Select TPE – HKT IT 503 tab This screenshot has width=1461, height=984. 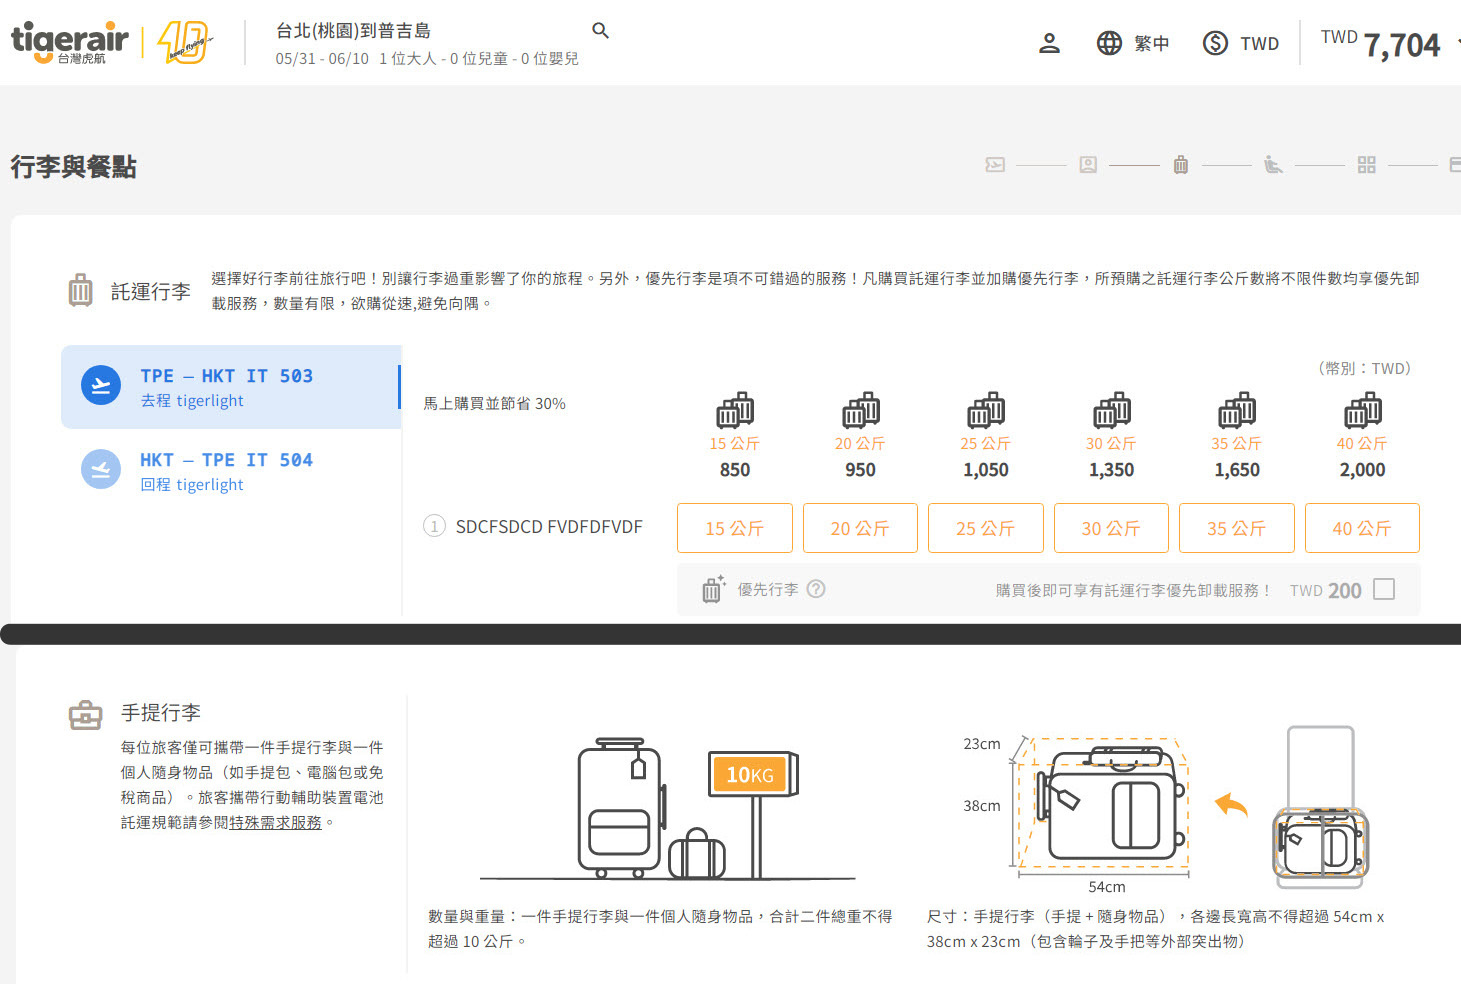coord(231,387)
